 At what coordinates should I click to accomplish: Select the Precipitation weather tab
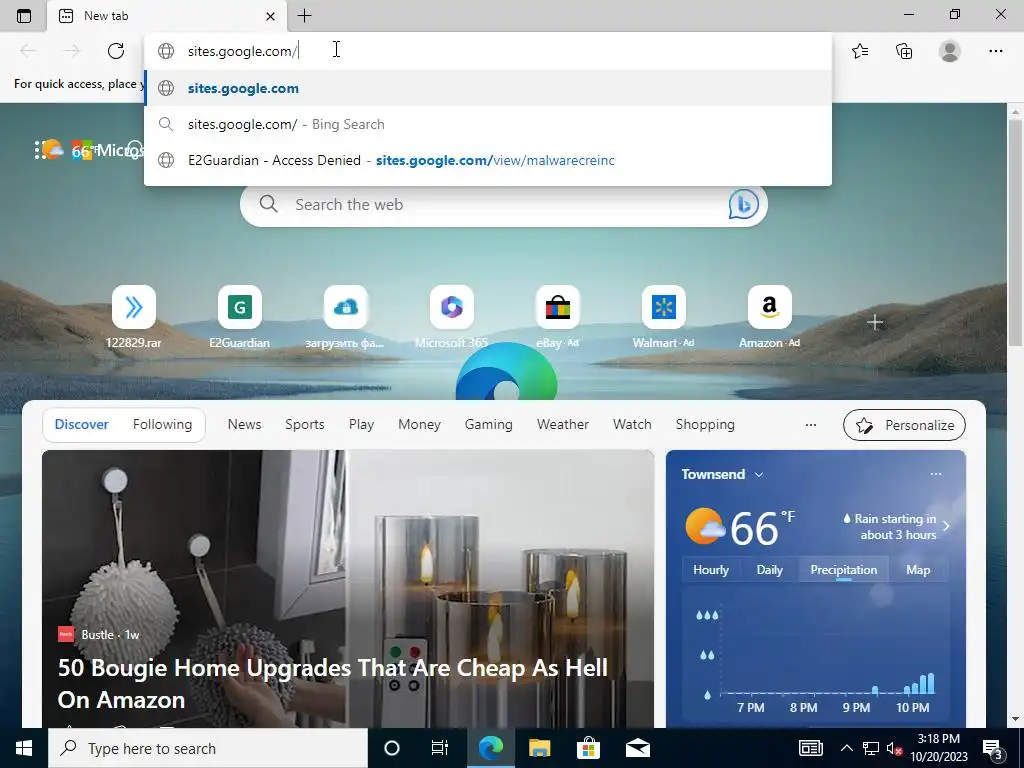click(x=844, y=569)
